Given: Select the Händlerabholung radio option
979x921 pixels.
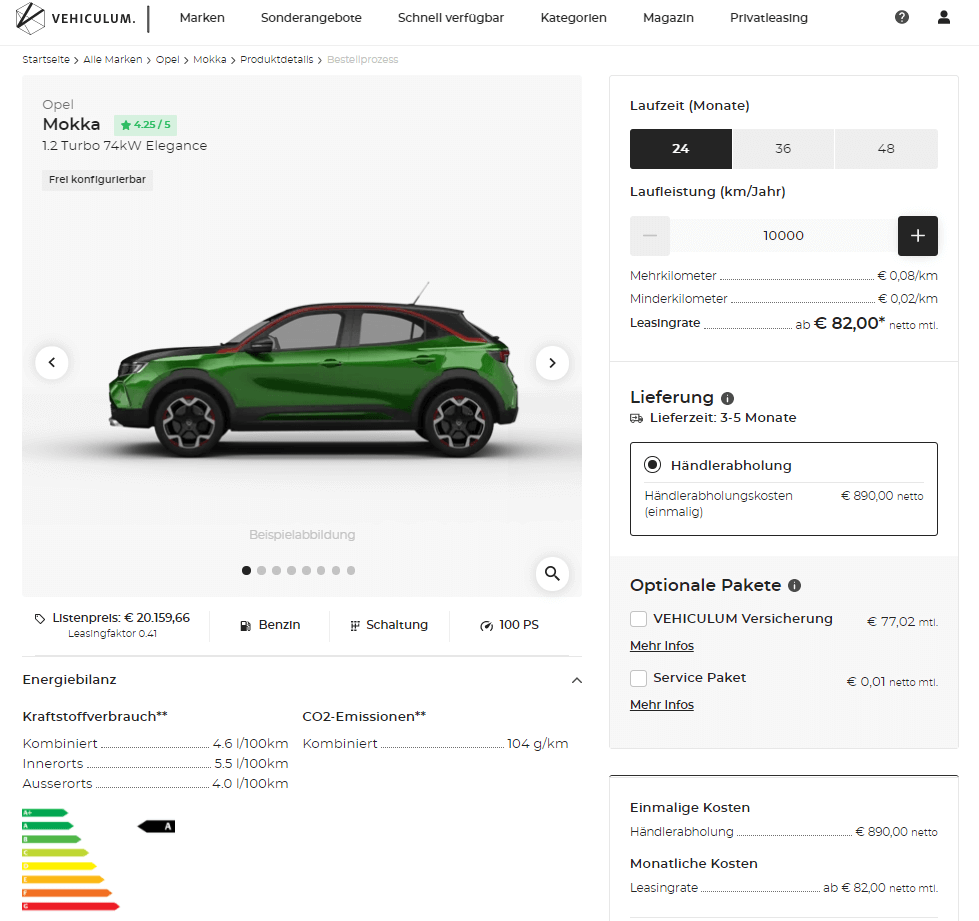Looking at the screenshot, I should click(652, 465).
